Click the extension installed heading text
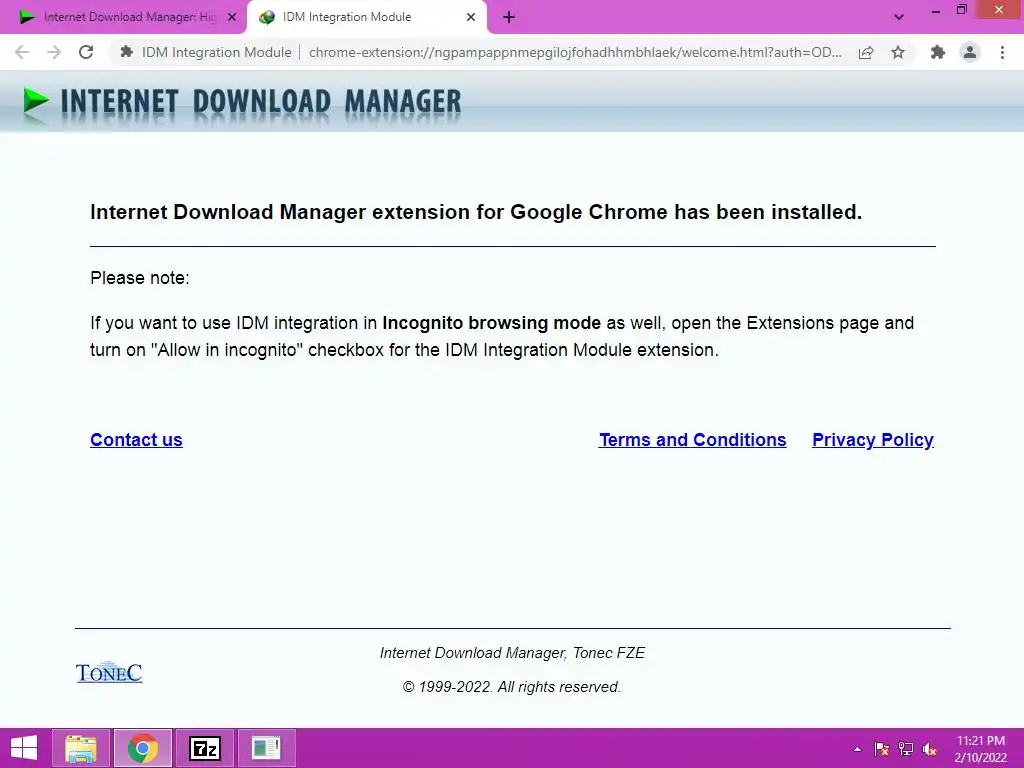 point(476,212)
